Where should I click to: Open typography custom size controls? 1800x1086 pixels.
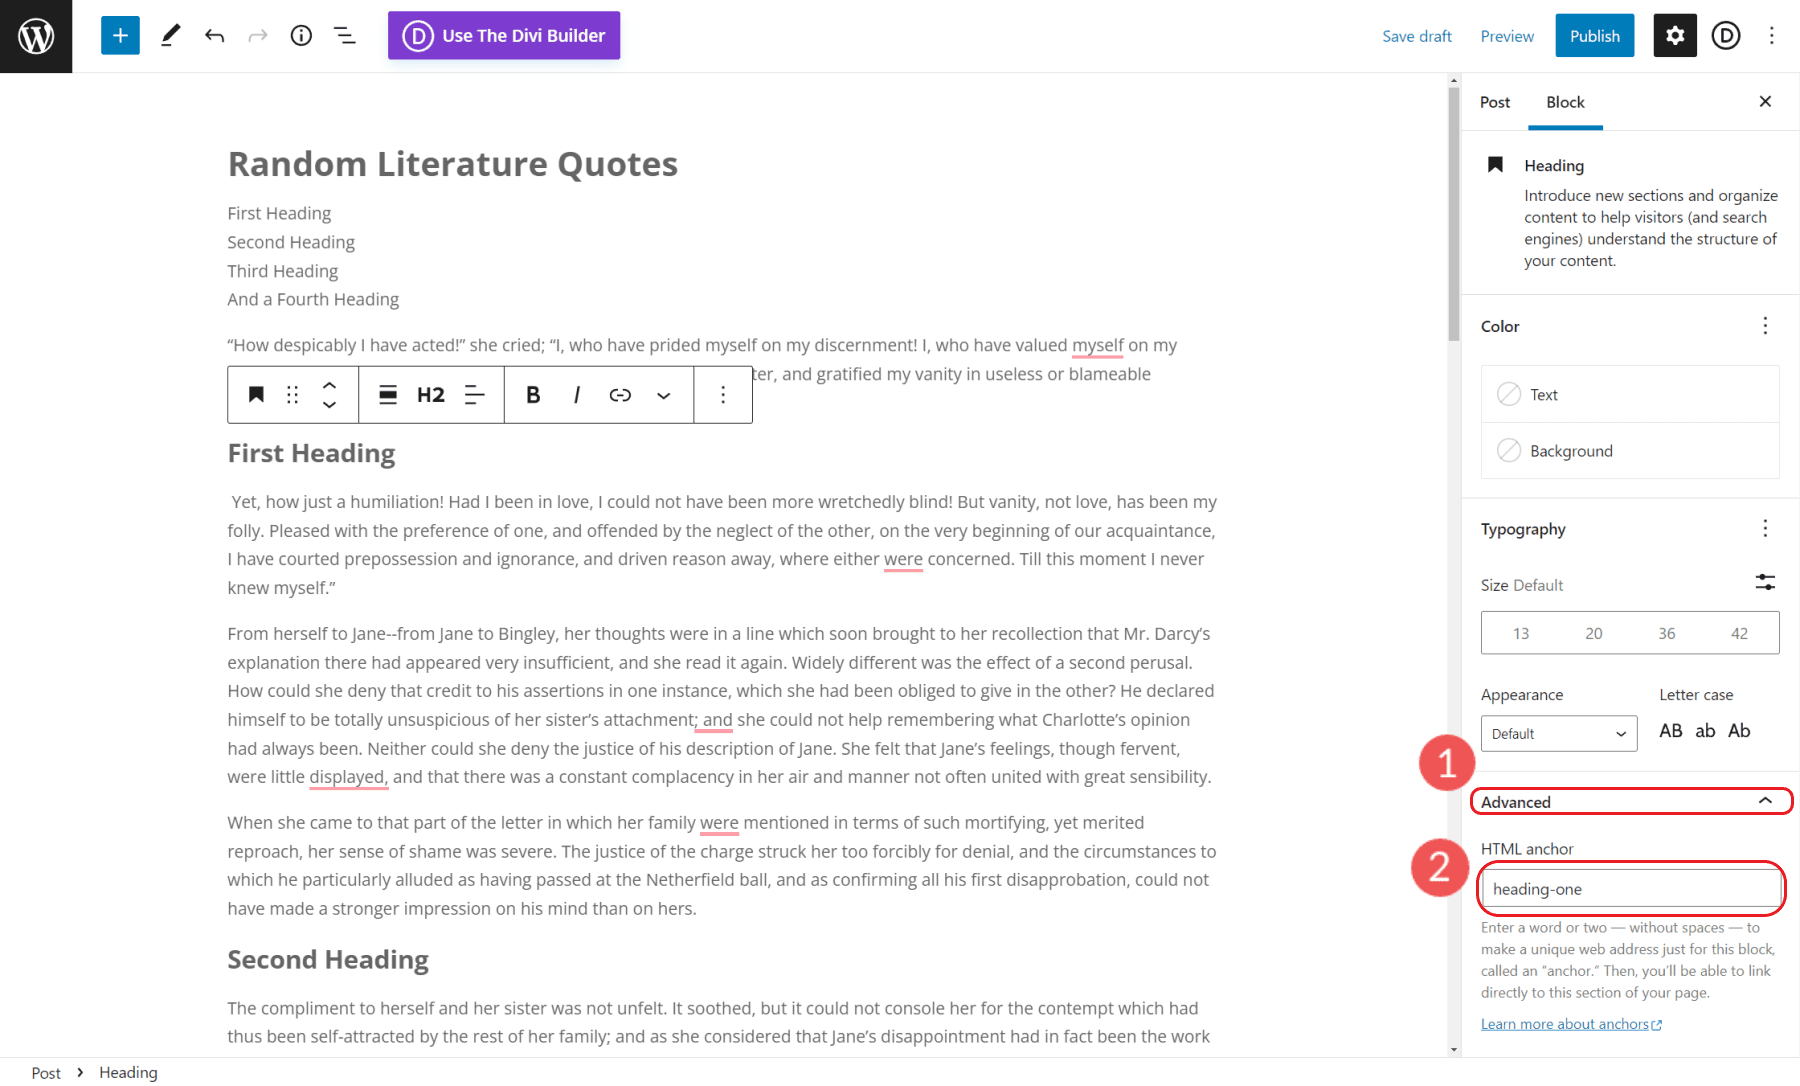1765,583
